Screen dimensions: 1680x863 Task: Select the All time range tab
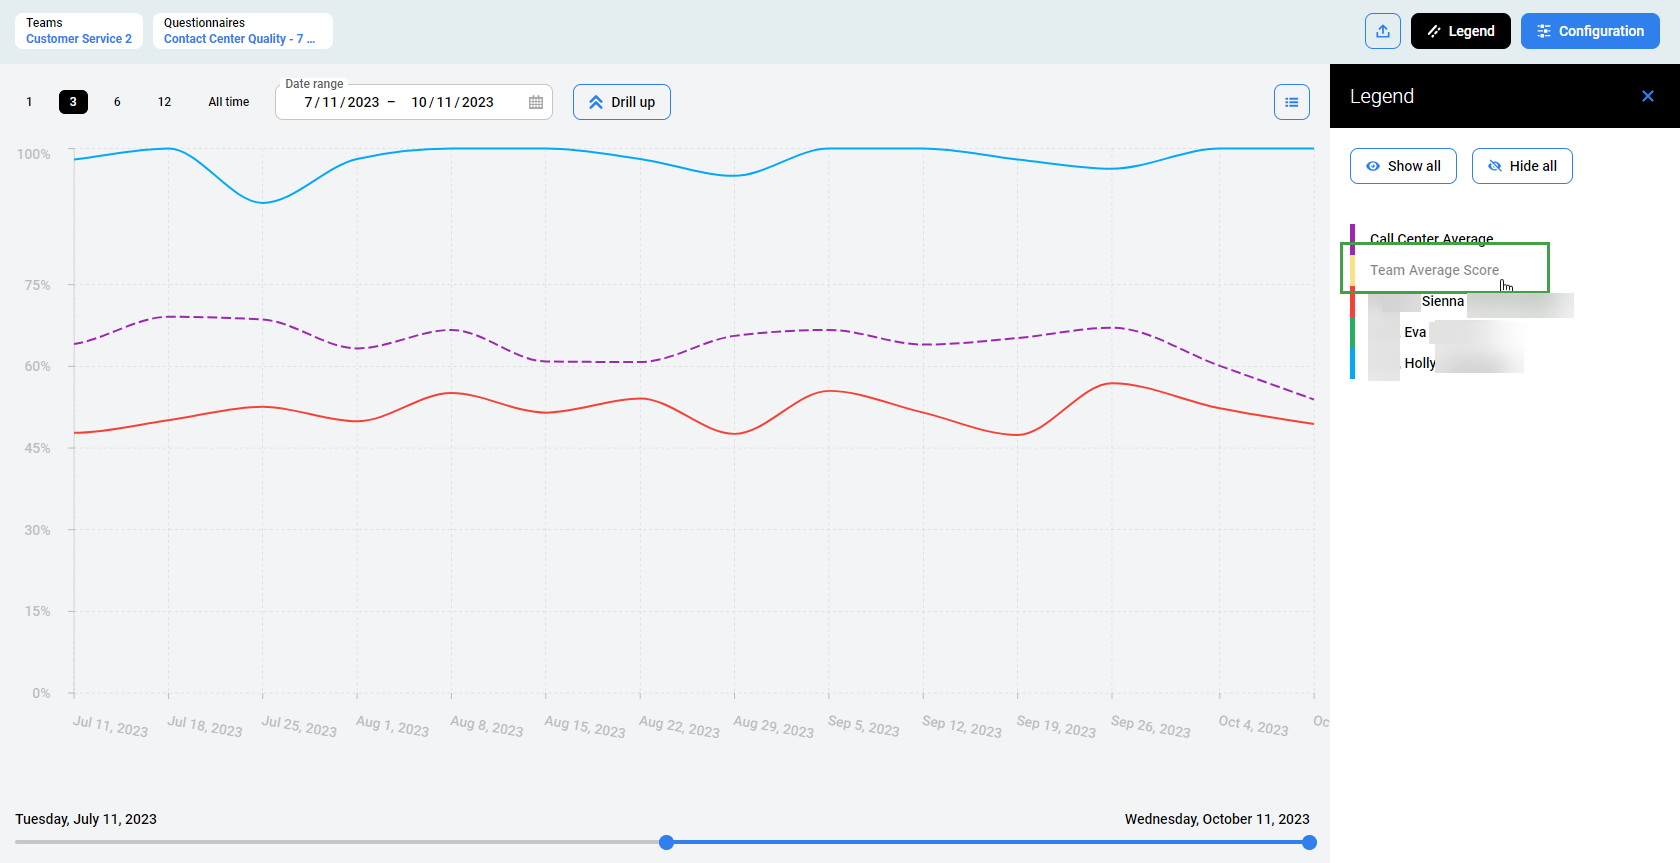coord(228,102)
